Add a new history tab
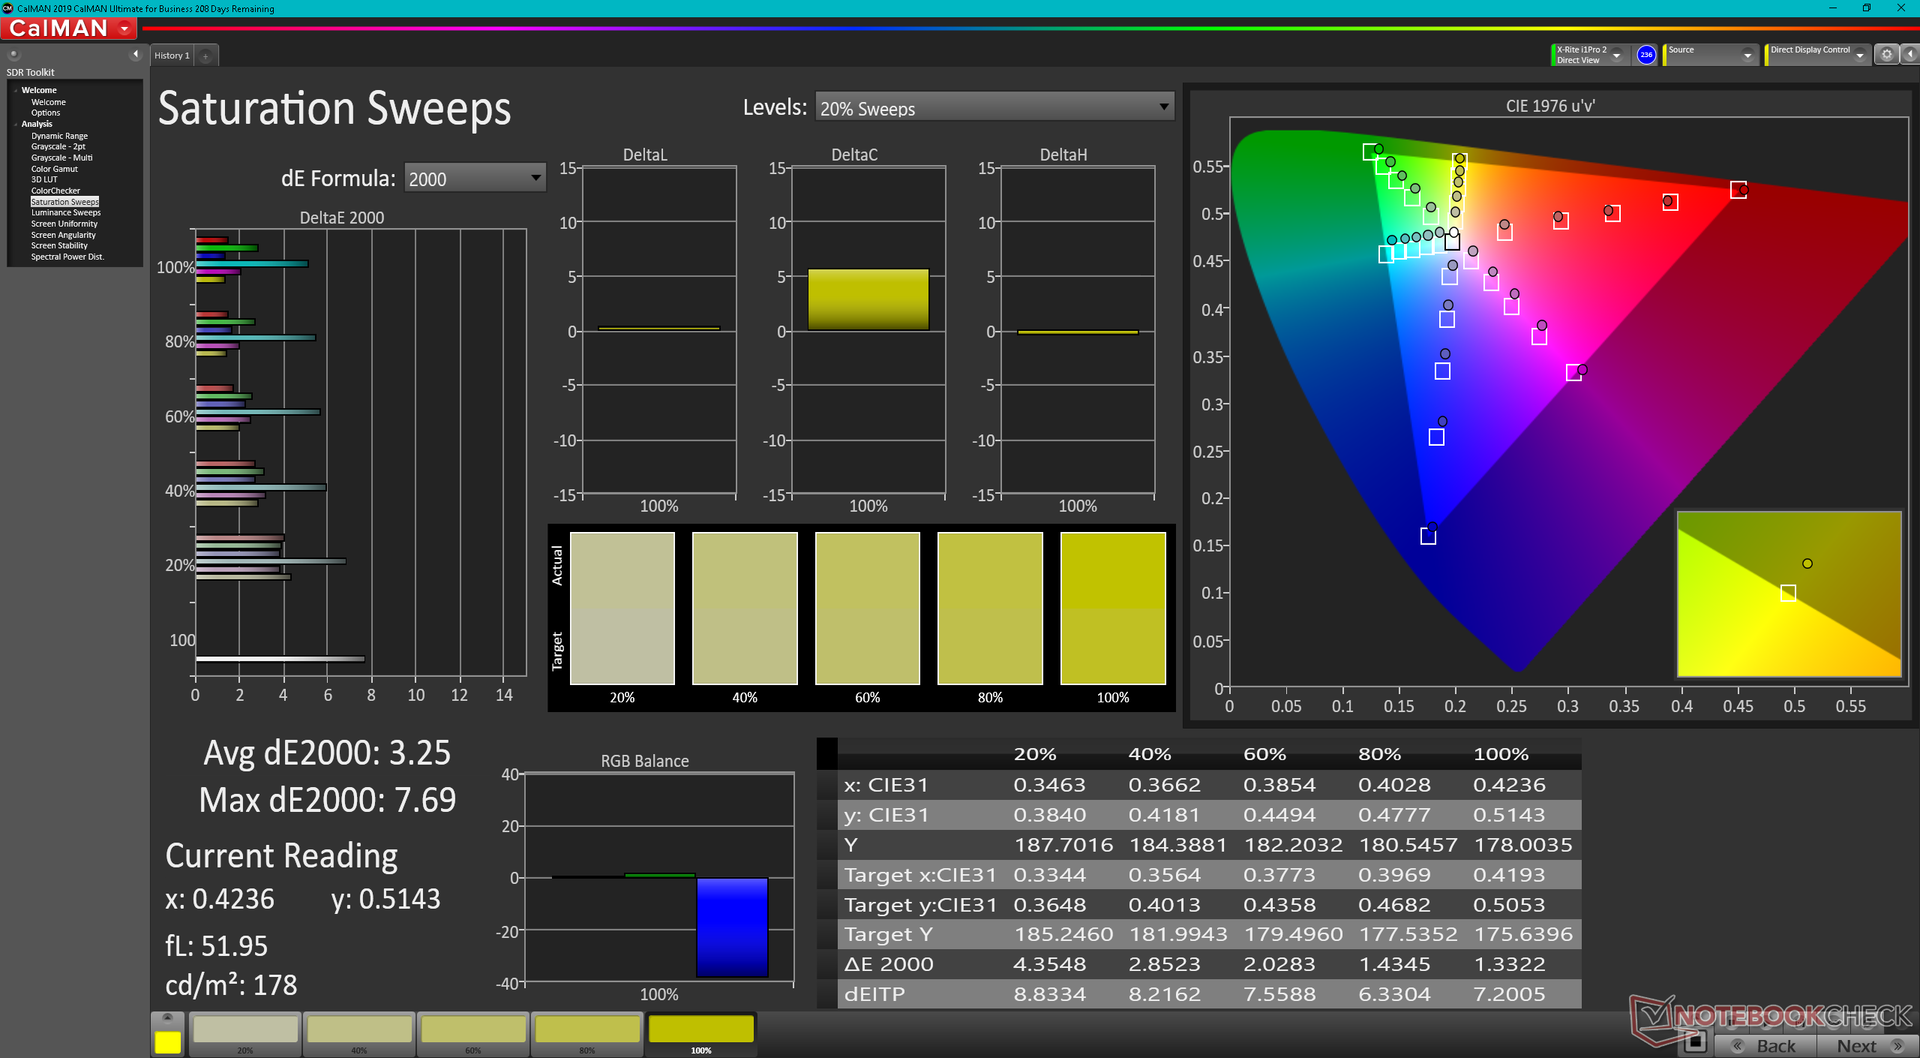Image resolution: width=1920 pixels, height=1058 pixels. click(x=205, y=56)
